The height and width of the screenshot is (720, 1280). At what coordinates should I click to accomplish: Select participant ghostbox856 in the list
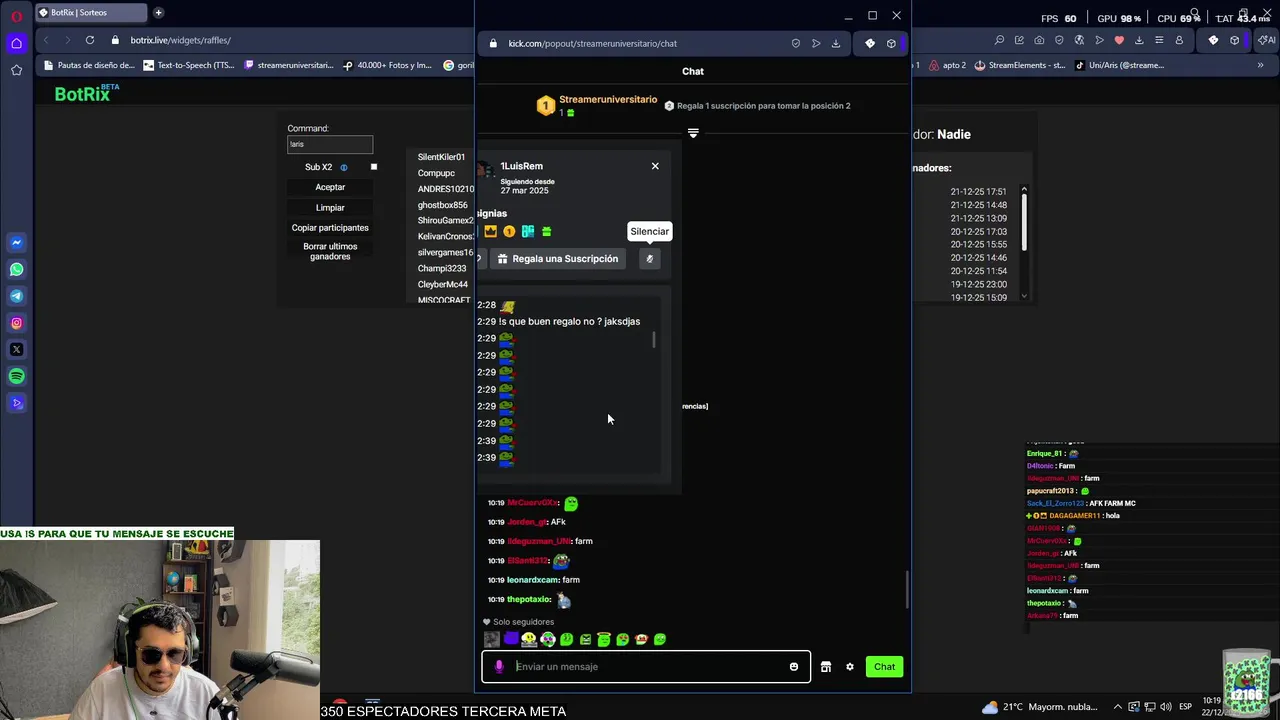click(442, 205)
